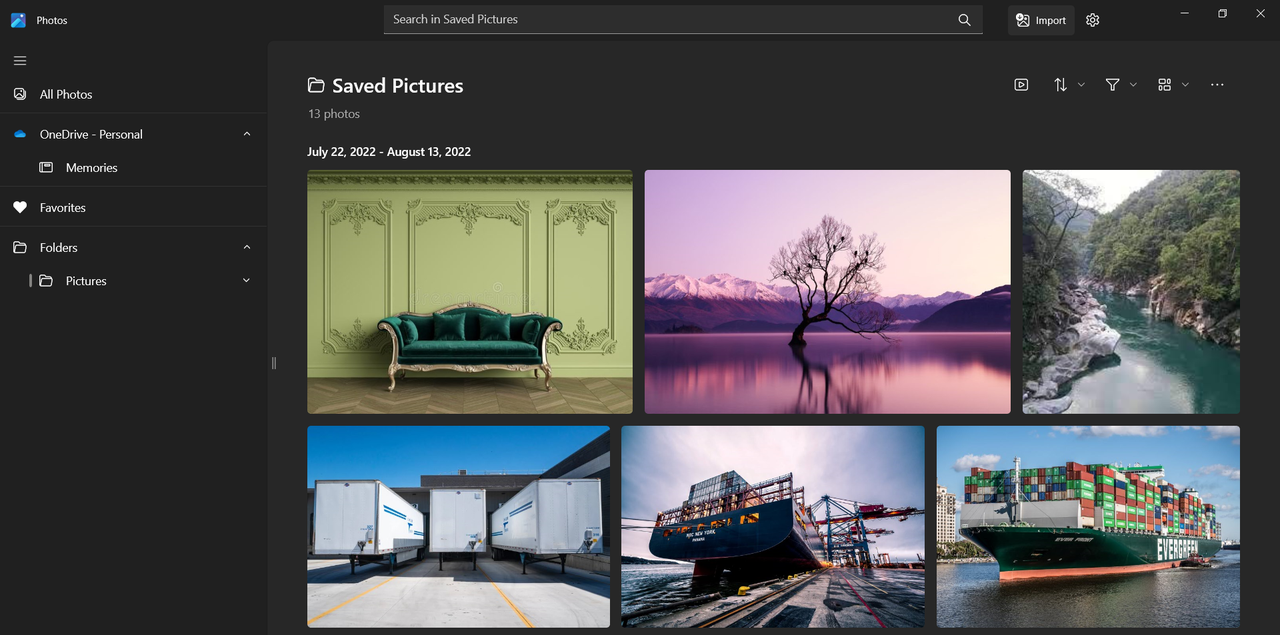Open the MSC New York ship photo
This screenshot has height=635, width=1280.
(x=773, y=527)
